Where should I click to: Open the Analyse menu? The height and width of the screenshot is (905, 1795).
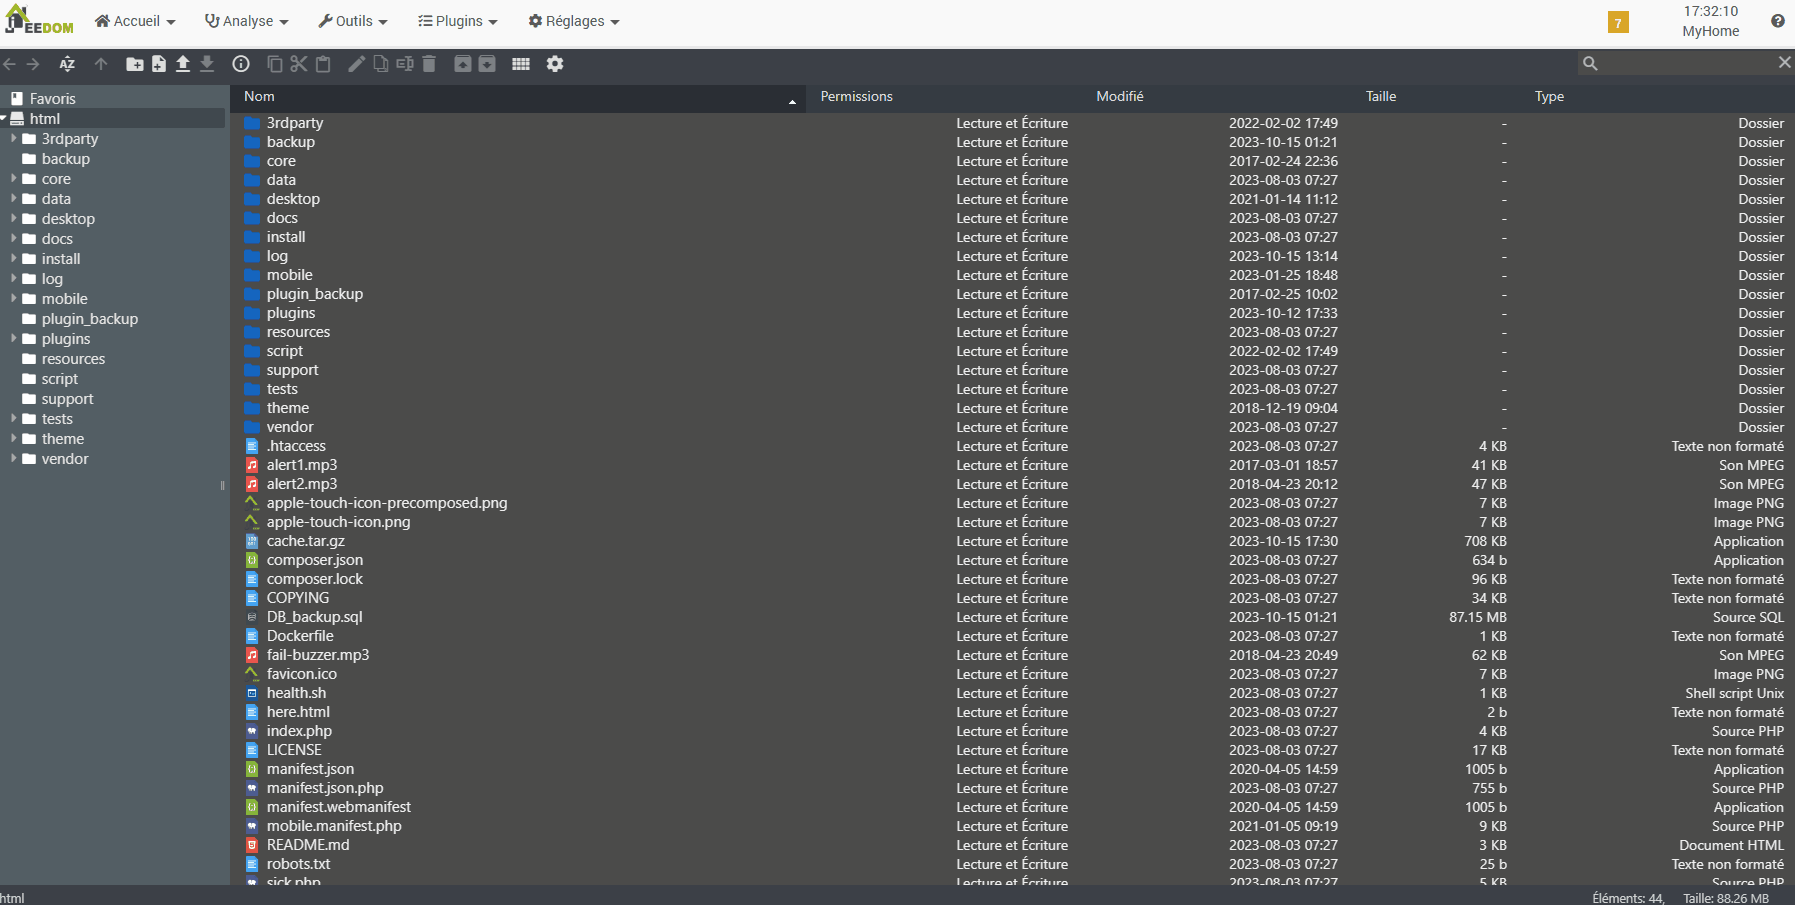point(246,21)
